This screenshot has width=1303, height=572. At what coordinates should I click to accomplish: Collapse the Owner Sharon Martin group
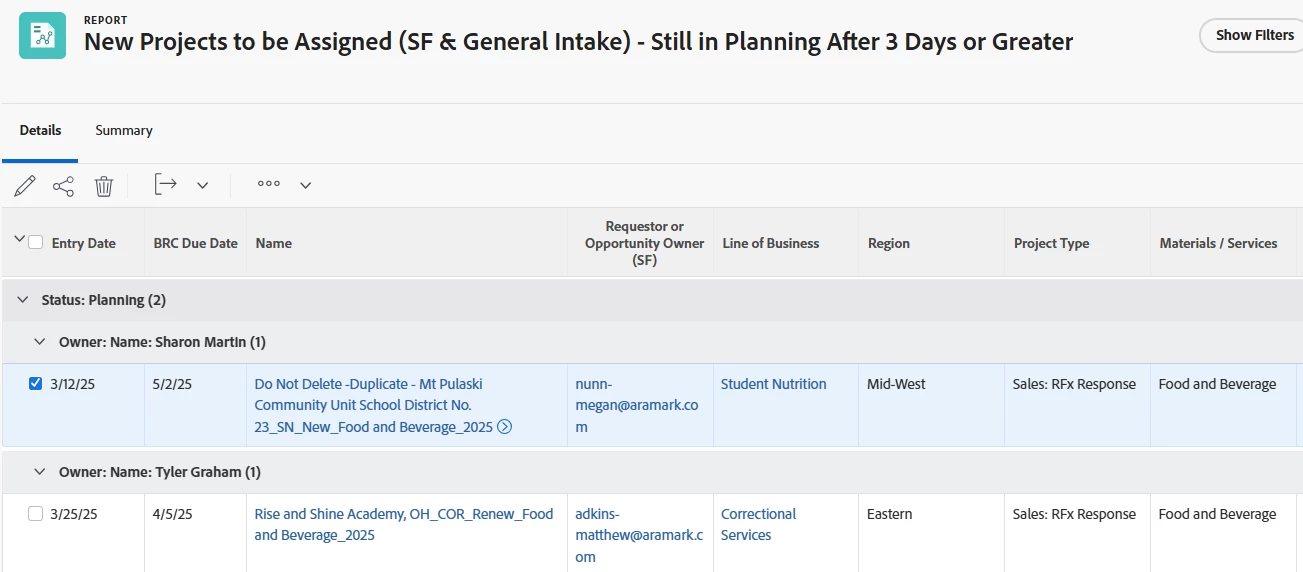point(40,342)
